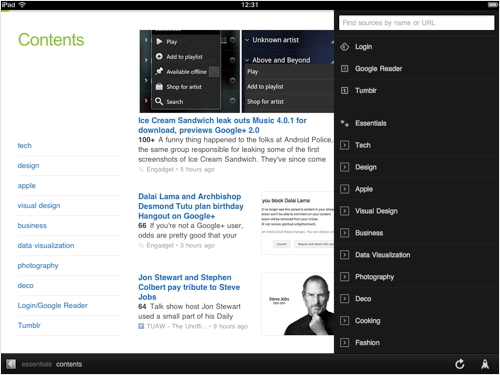
Task: Click the Essentials stars icon
Action: click(345, 123)
